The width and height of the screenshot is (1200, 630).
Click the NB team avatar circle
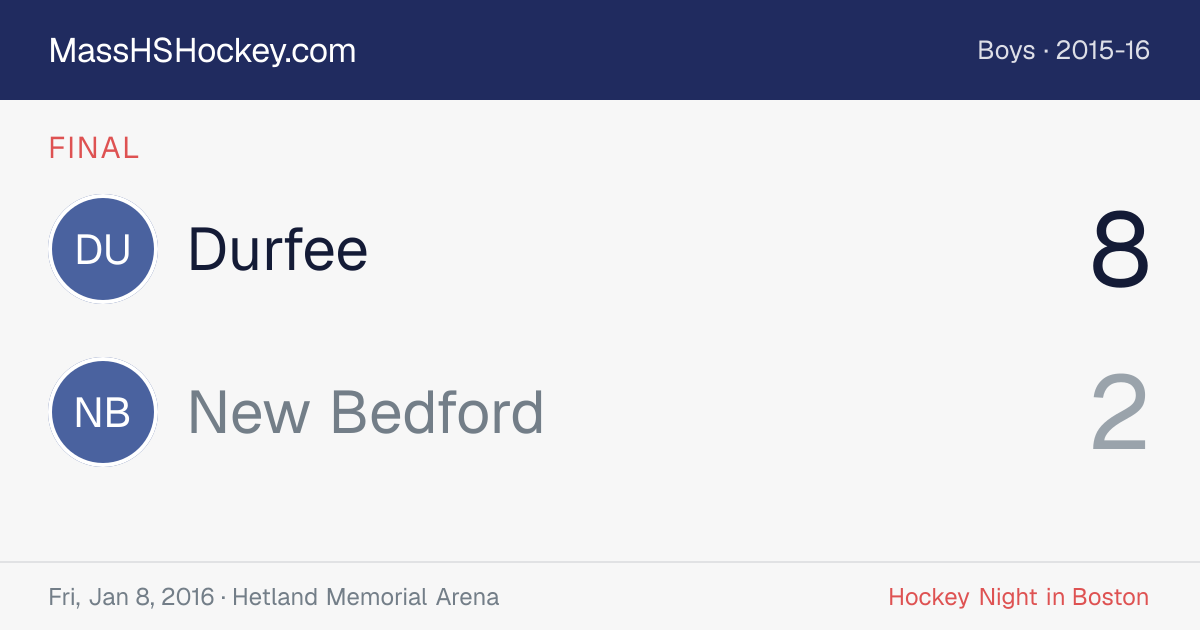[103, 412]
